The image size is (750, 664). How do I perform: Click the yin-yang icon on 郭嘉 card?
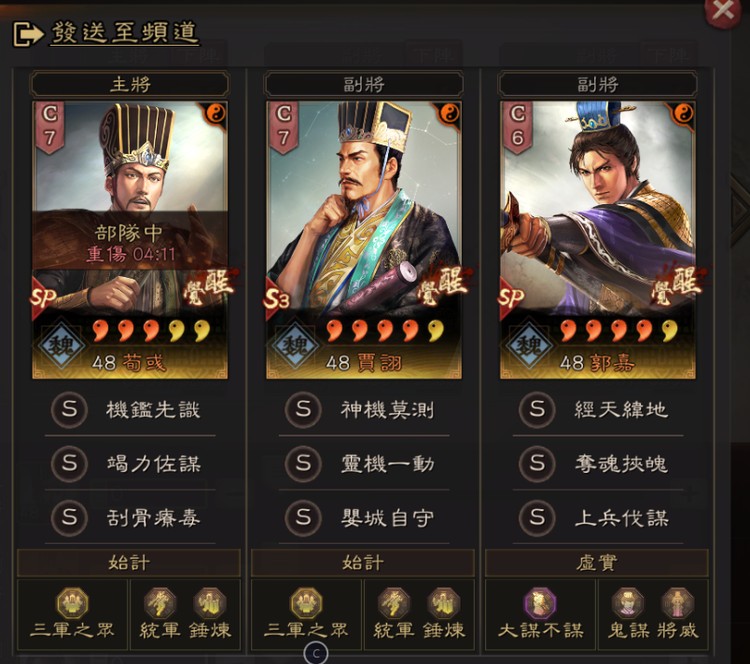point(684,114)
